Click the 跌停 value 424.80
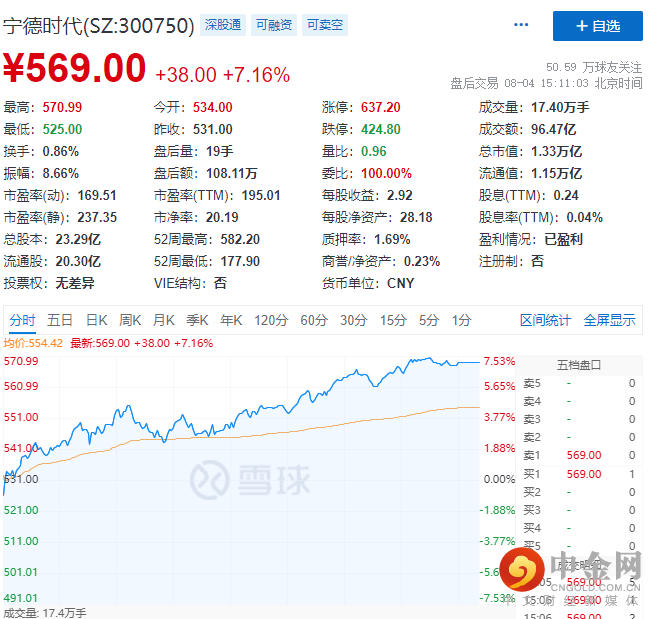 point(381,129)
